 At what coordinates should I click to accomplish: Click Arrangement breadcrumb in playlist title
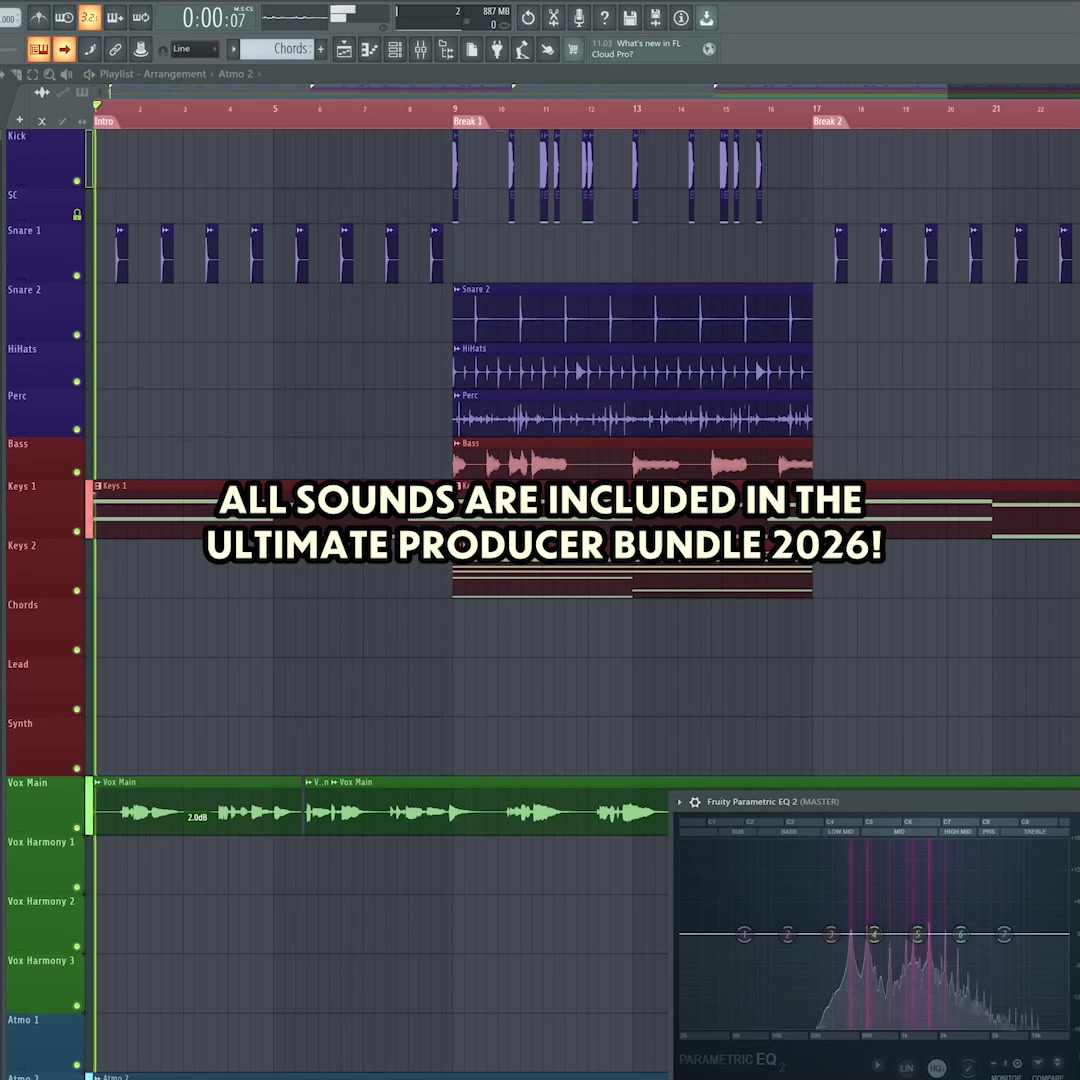174,74
